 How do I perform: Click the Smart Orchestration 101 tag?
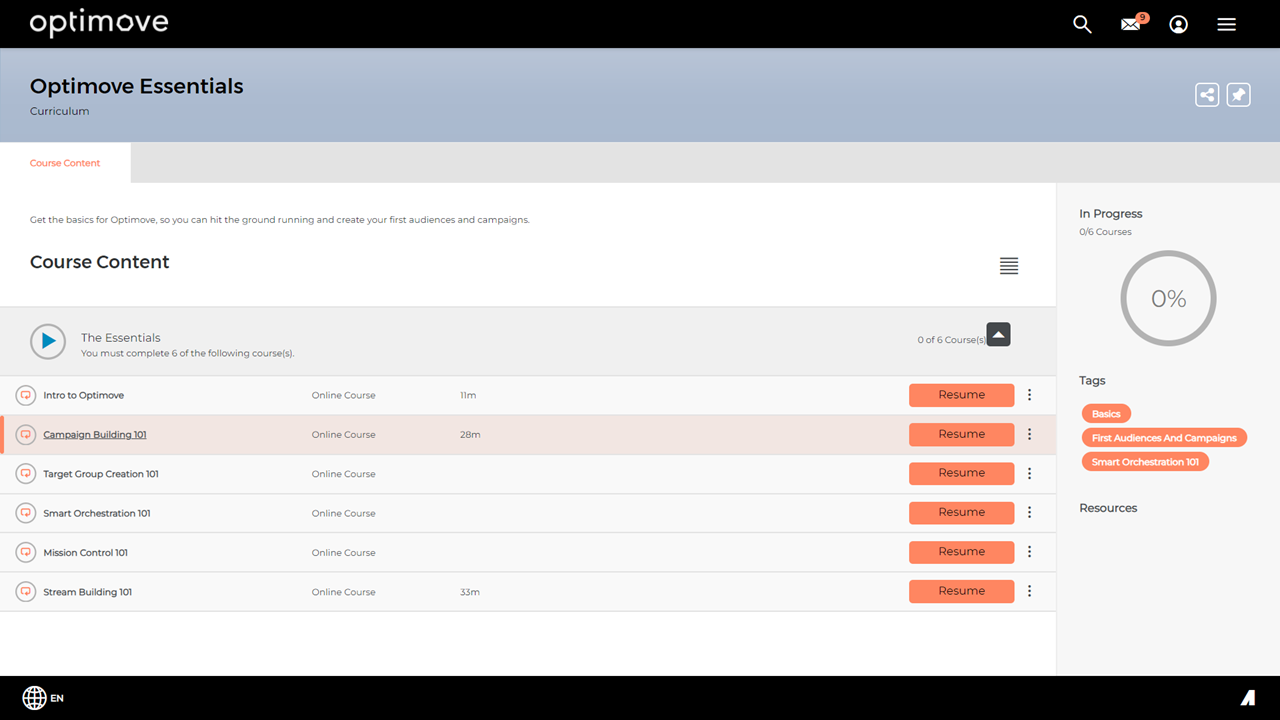[1145, 462]
